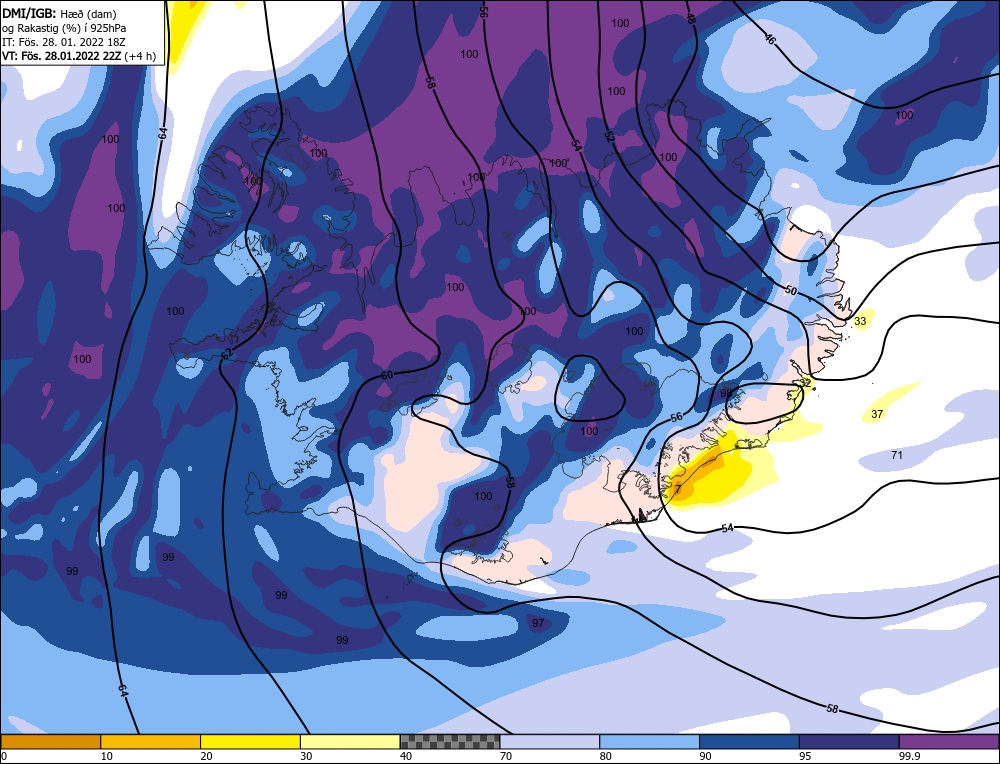Click the 'VT: Fös. 28.01.2022 22Z (+4 h)' line
The image size is (1000, 764).
point(79,55)
